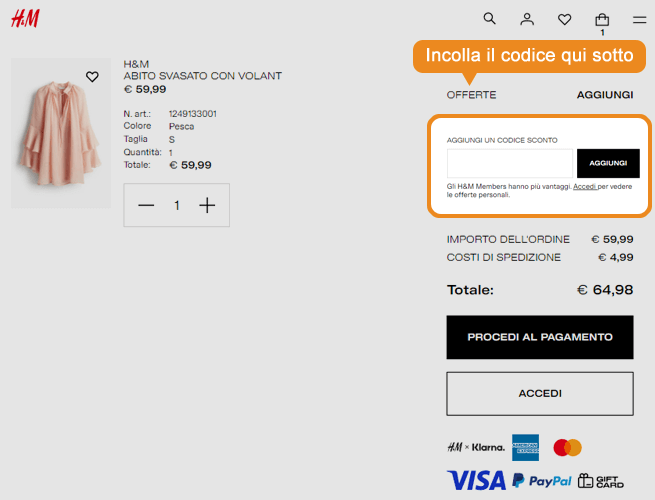Screen dimensions: 655x500
Task: Focus the discount code input field
Action: tap(510, 163)
